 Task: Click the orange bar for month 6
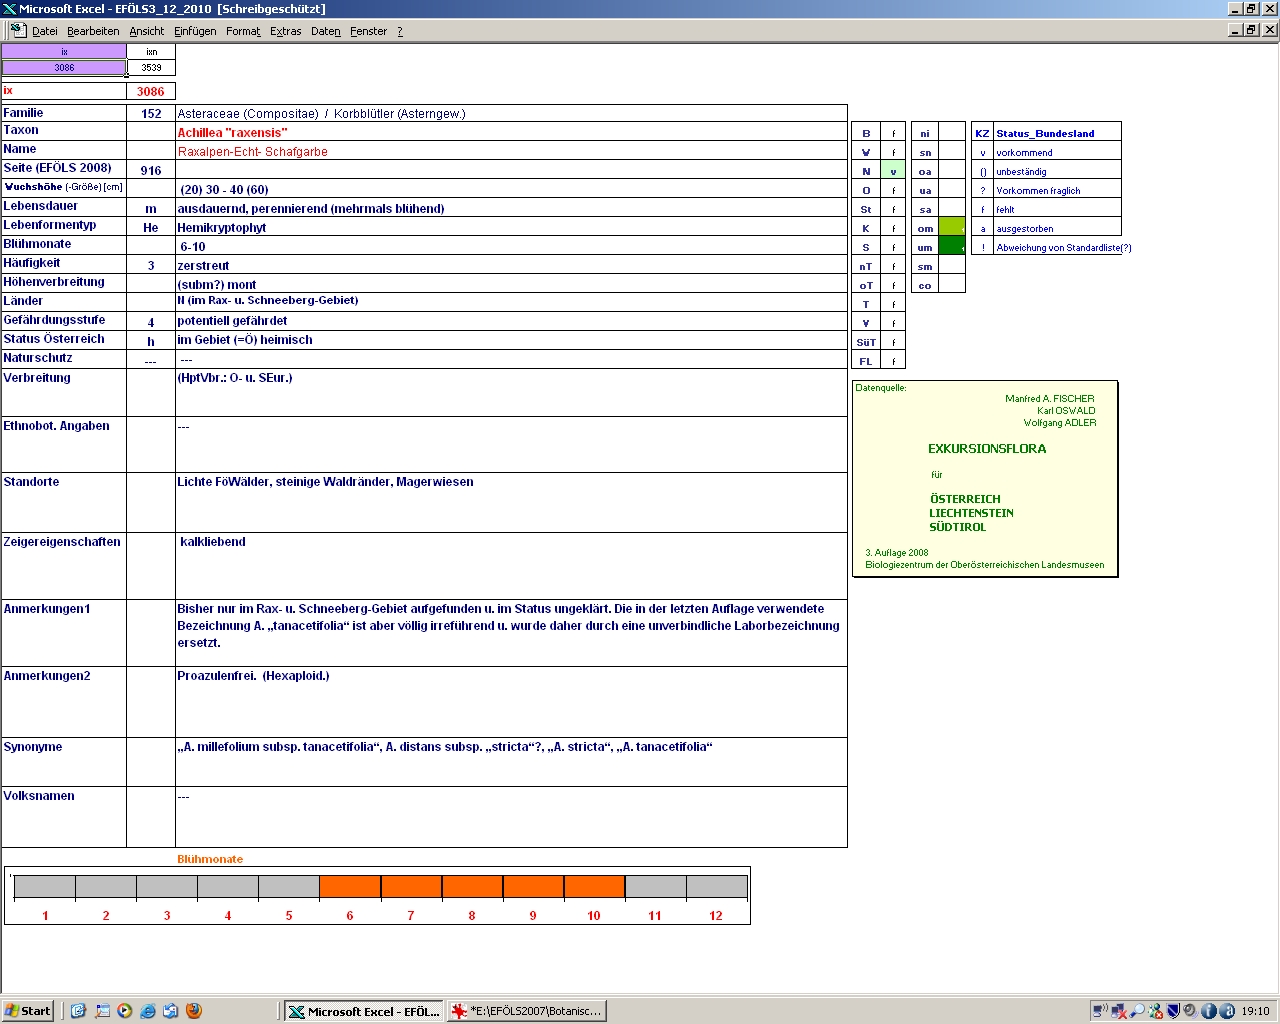pyautogui.click(x=350, y=886)
